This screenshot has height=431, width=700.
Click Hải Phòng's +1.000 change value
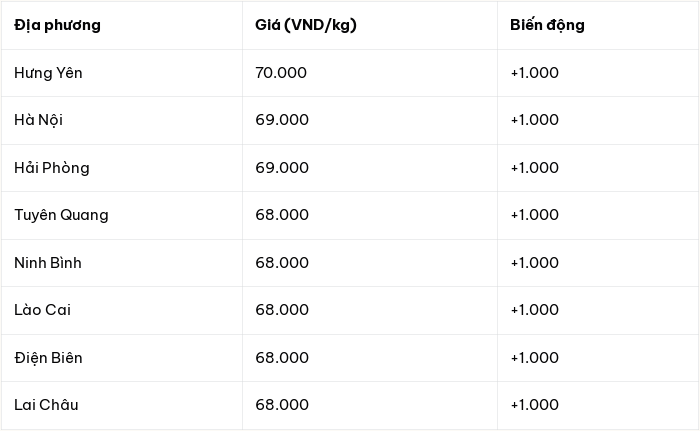(534, 168)
